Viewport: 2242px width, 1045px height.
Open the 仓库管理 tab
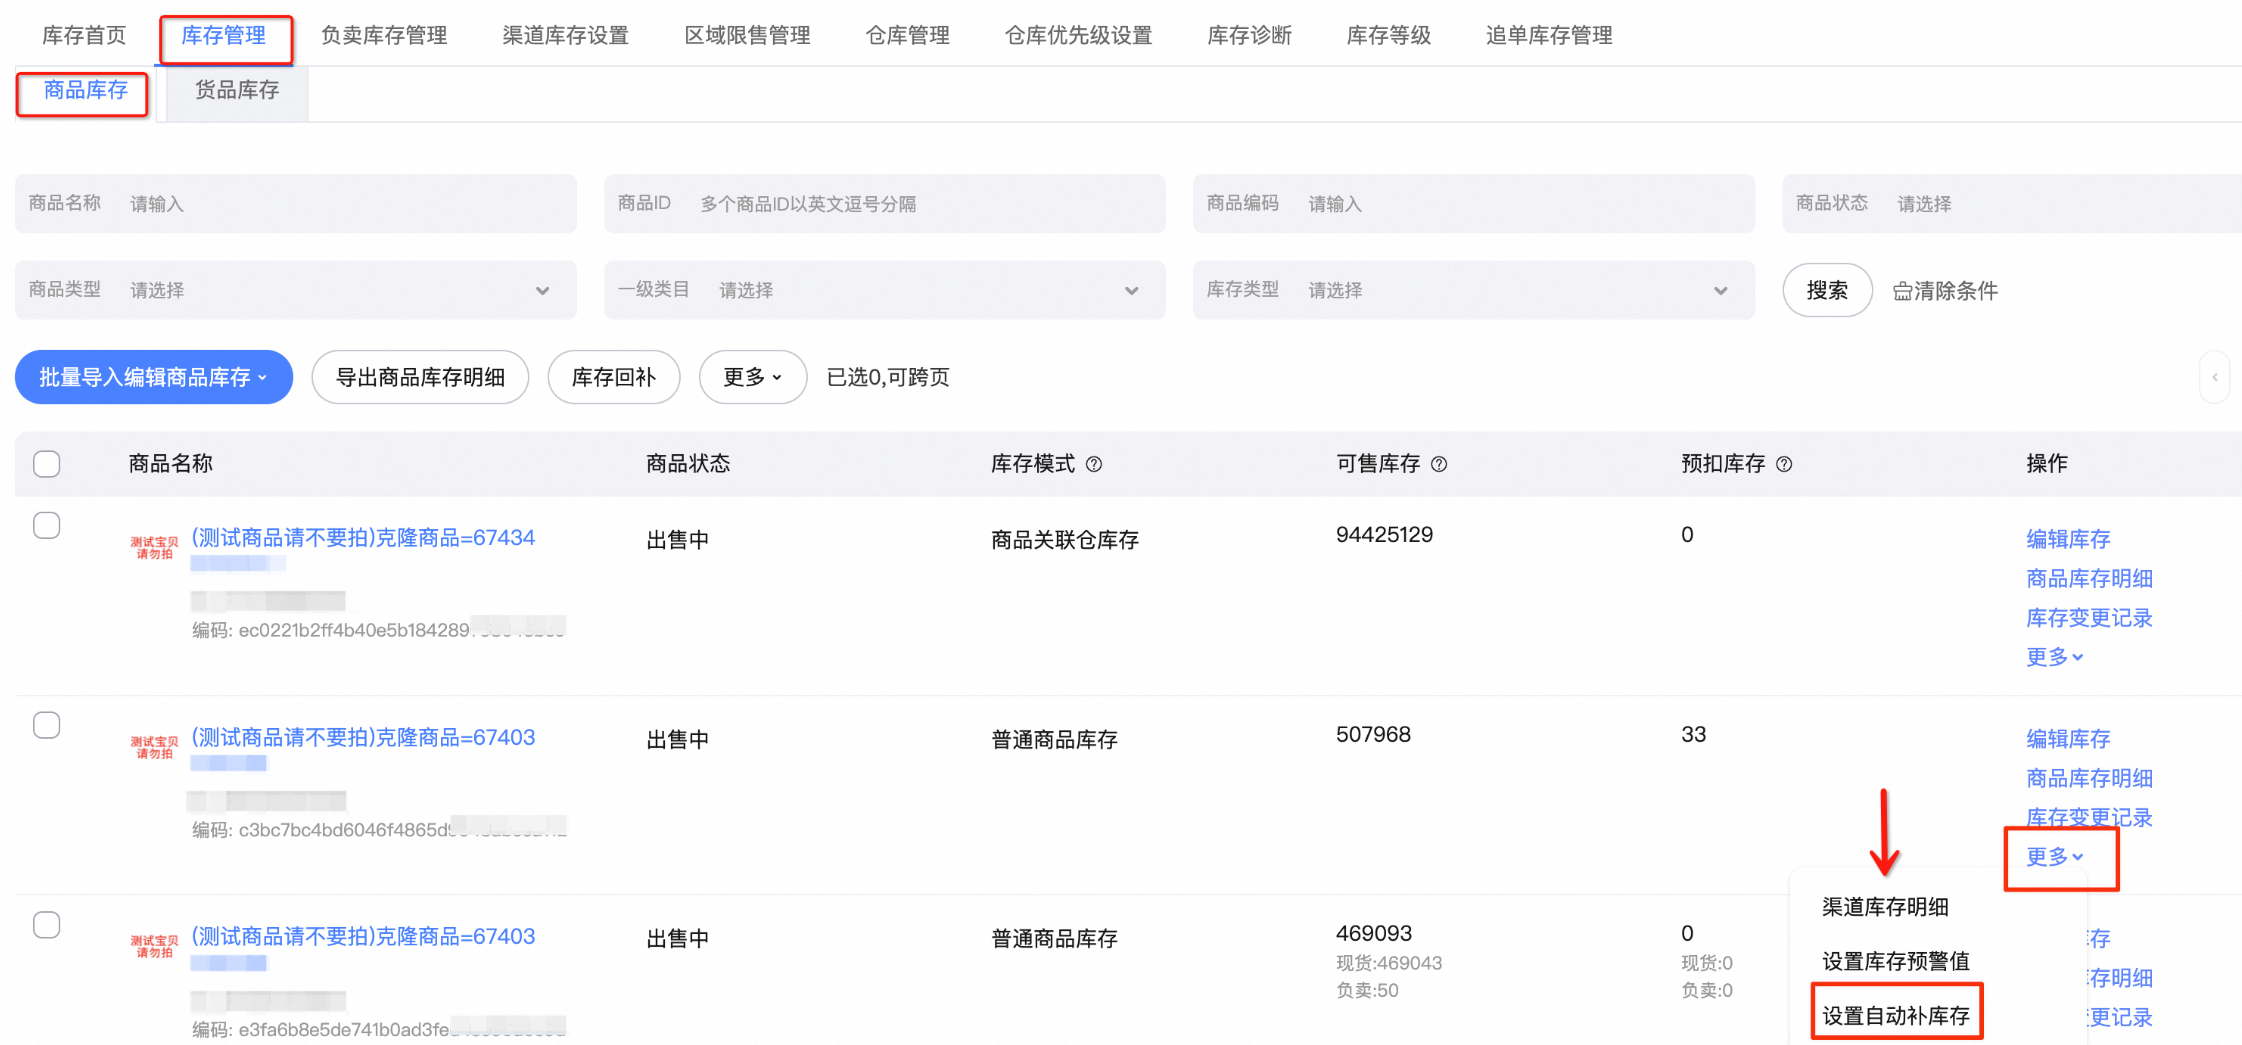pyautogui.click(x=908, y=36)
